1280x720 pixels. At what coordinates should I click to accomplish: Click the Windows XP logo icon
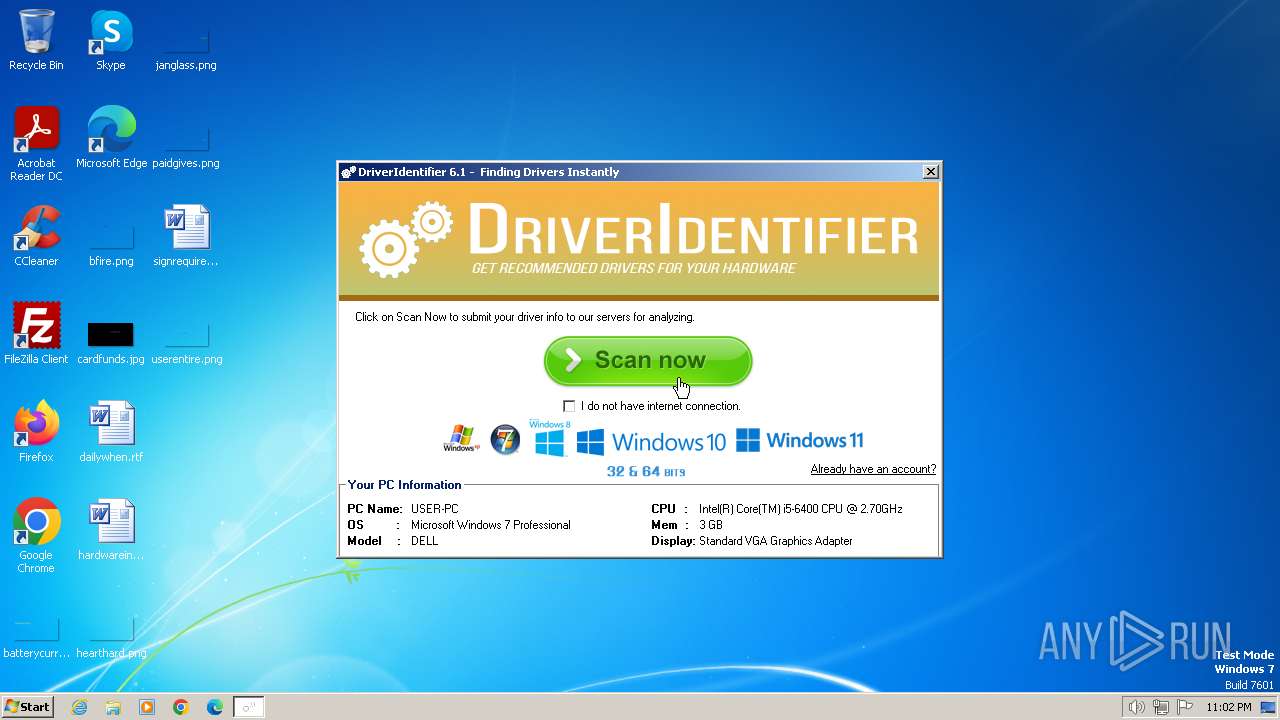(x=461, y=439)
